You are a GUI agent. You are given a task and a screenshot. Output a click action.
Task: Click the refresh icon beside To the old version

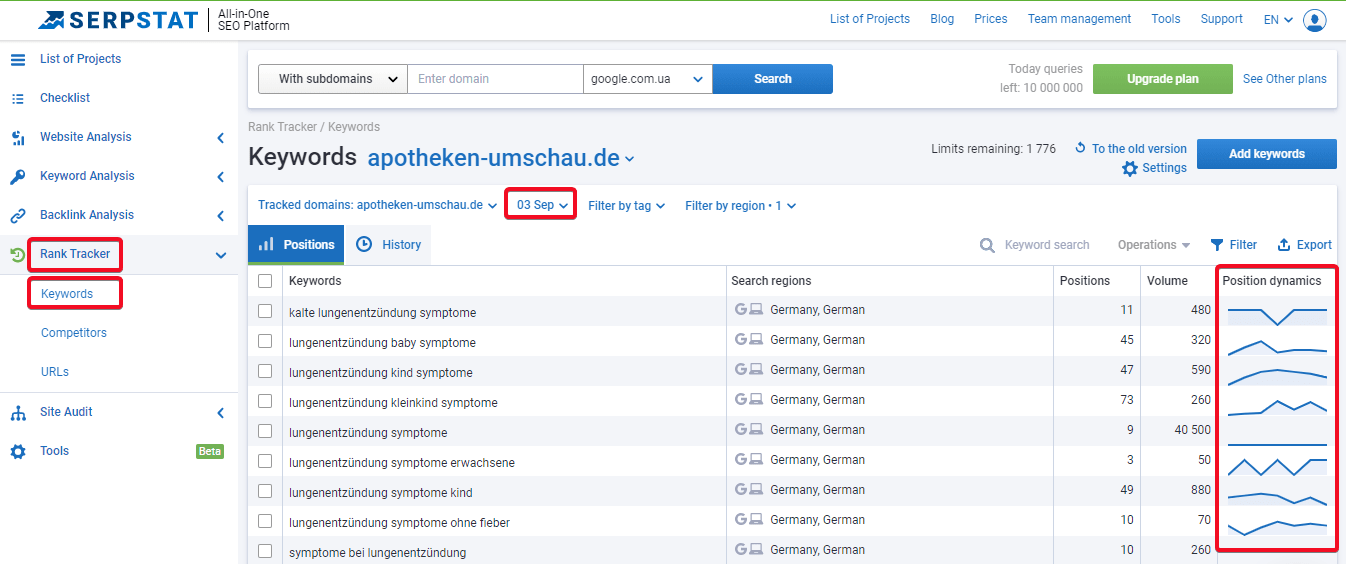(x=1080, y=148)
